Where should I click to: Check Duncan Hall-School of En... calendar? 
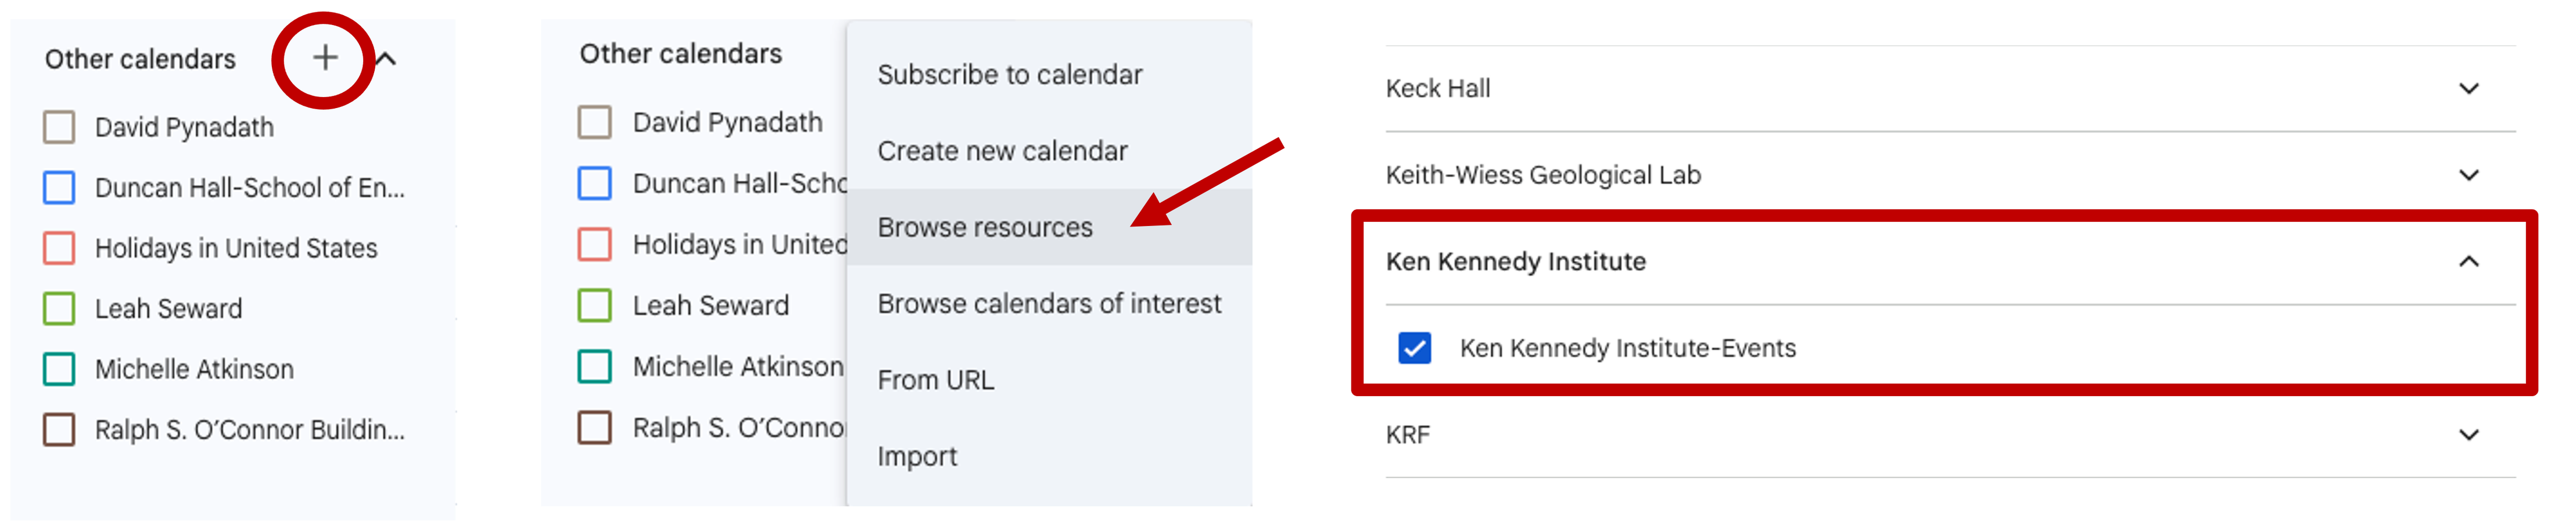(59, 187)
